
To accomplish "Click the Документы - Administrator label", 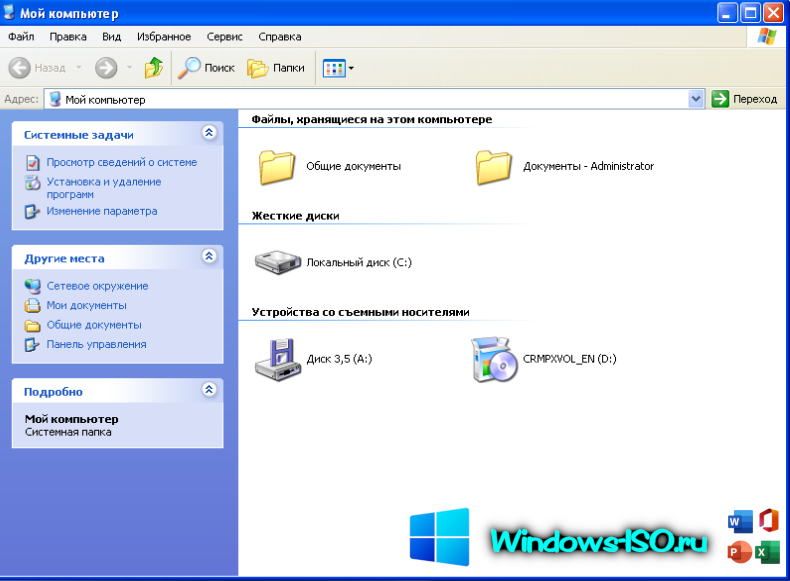I will 588,166.
